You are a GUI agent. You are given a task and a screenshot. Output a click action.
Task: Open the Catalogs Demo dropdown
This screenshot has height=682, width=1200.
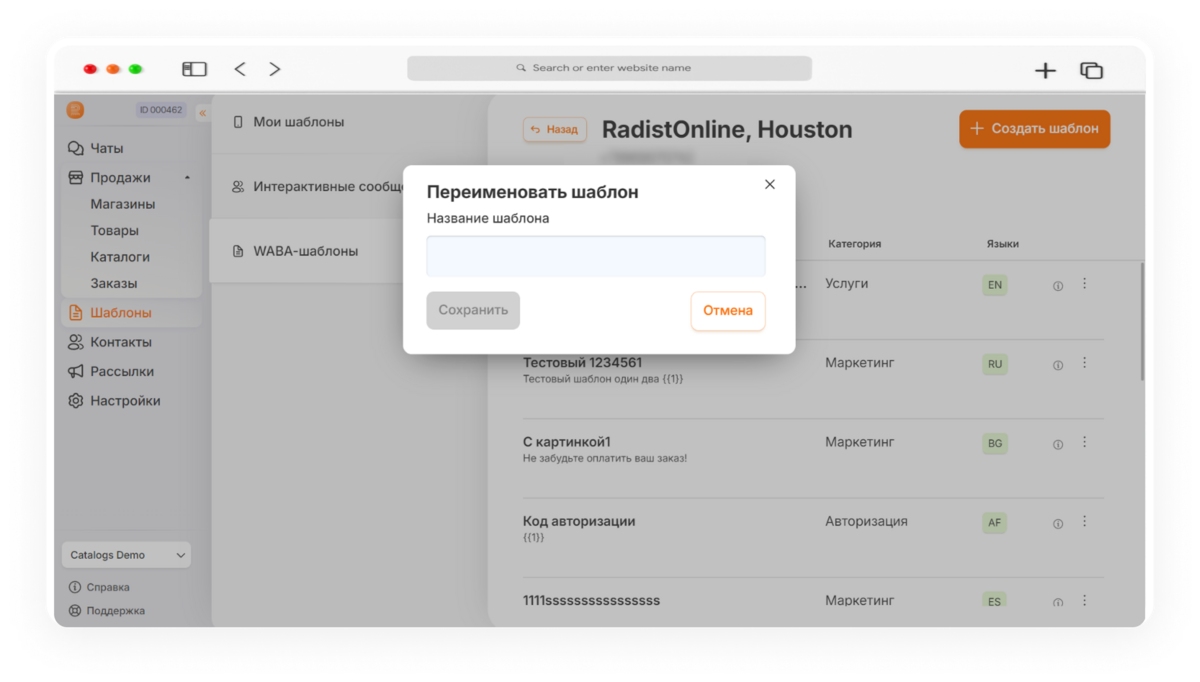coord(126,555)
